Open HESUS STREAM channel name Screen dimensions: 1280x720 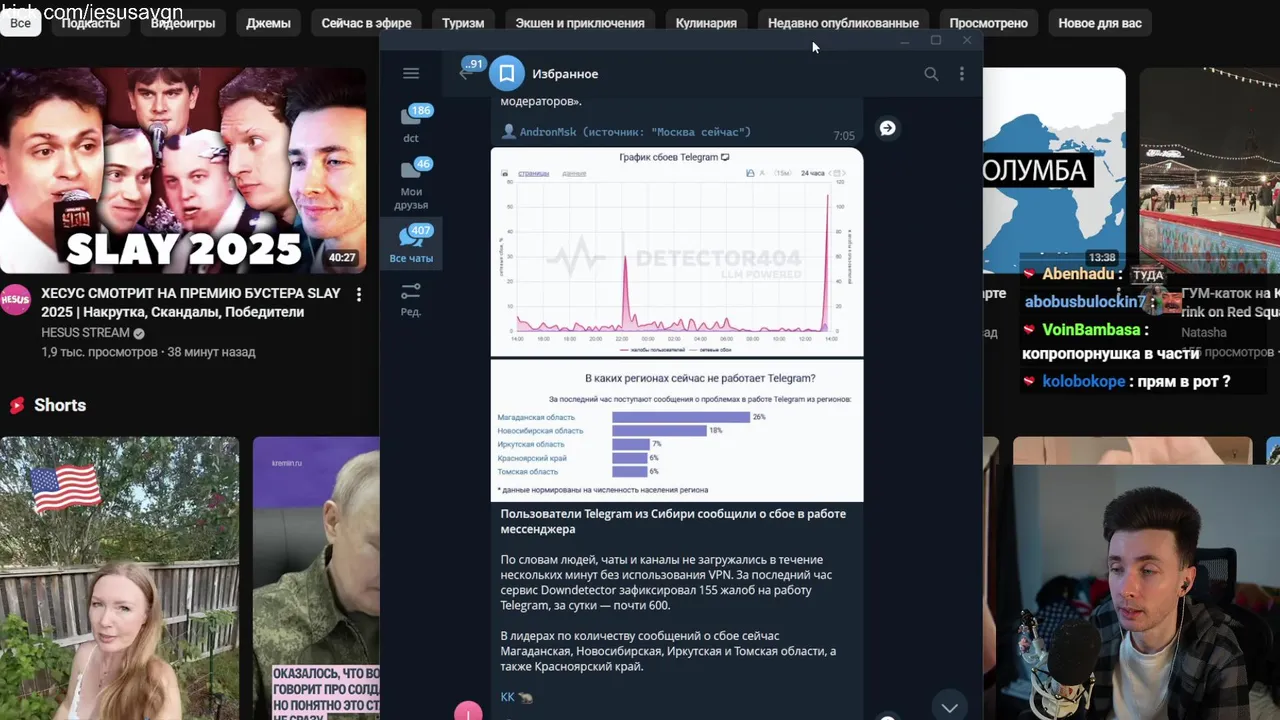tap(85, 333)
